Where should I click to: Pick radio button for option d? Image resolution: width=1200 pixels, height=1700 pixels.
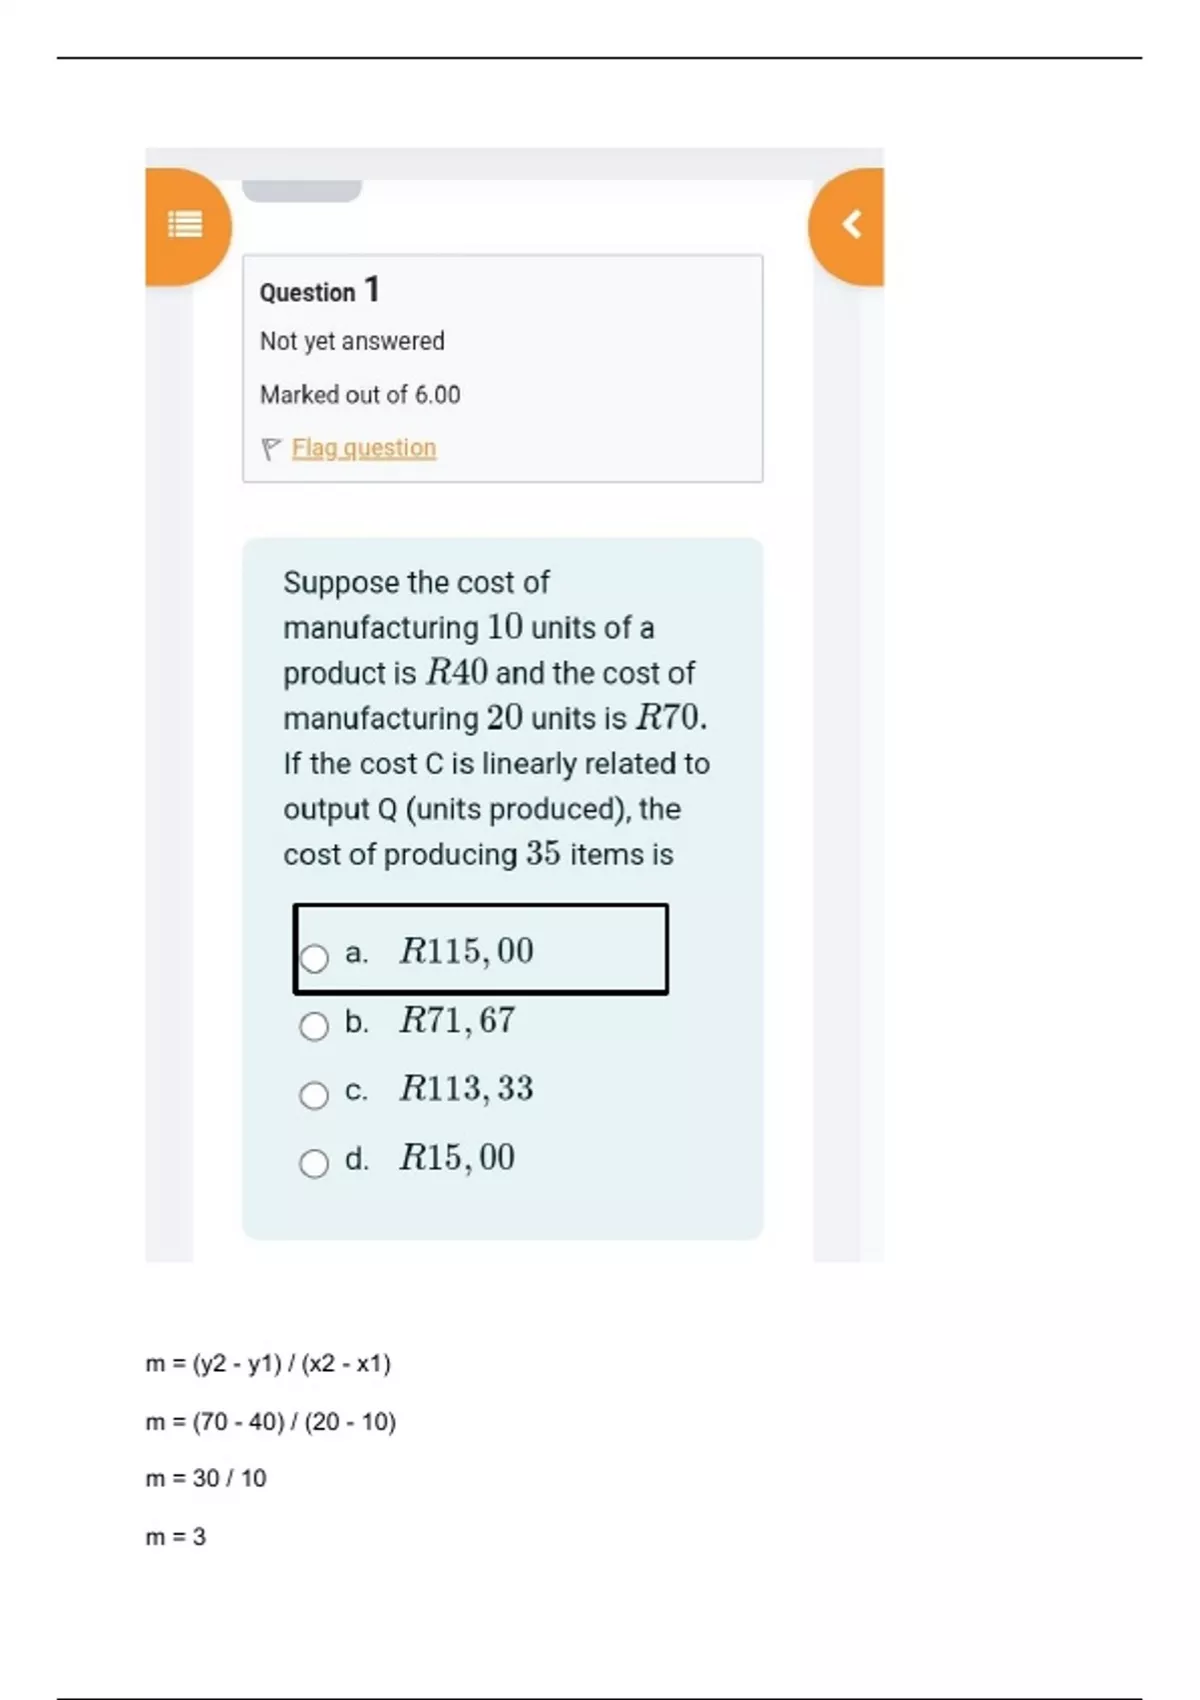coord(314,1163)
